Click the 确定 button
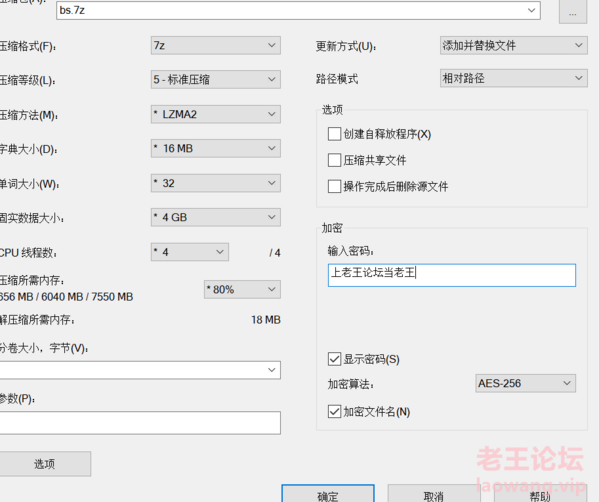 pos(328,494)
